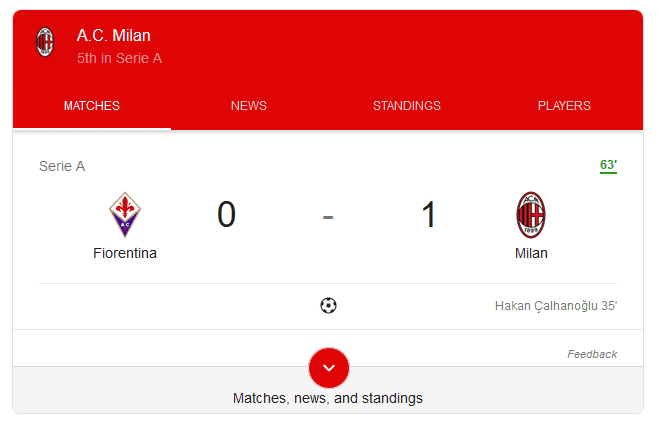Click Hakan Çalhanoğlu 35' goal scorer
Viewport: 661px width, 425px height.
556,306
